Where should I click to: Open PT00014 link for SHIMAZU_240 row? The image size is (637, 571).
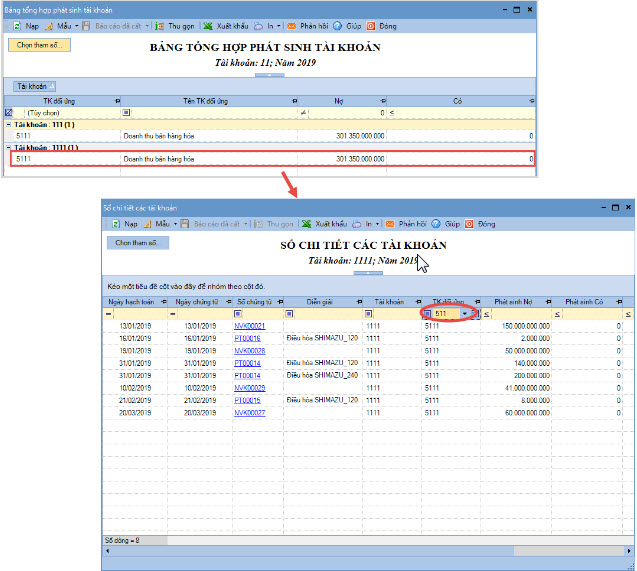point(247,376)
